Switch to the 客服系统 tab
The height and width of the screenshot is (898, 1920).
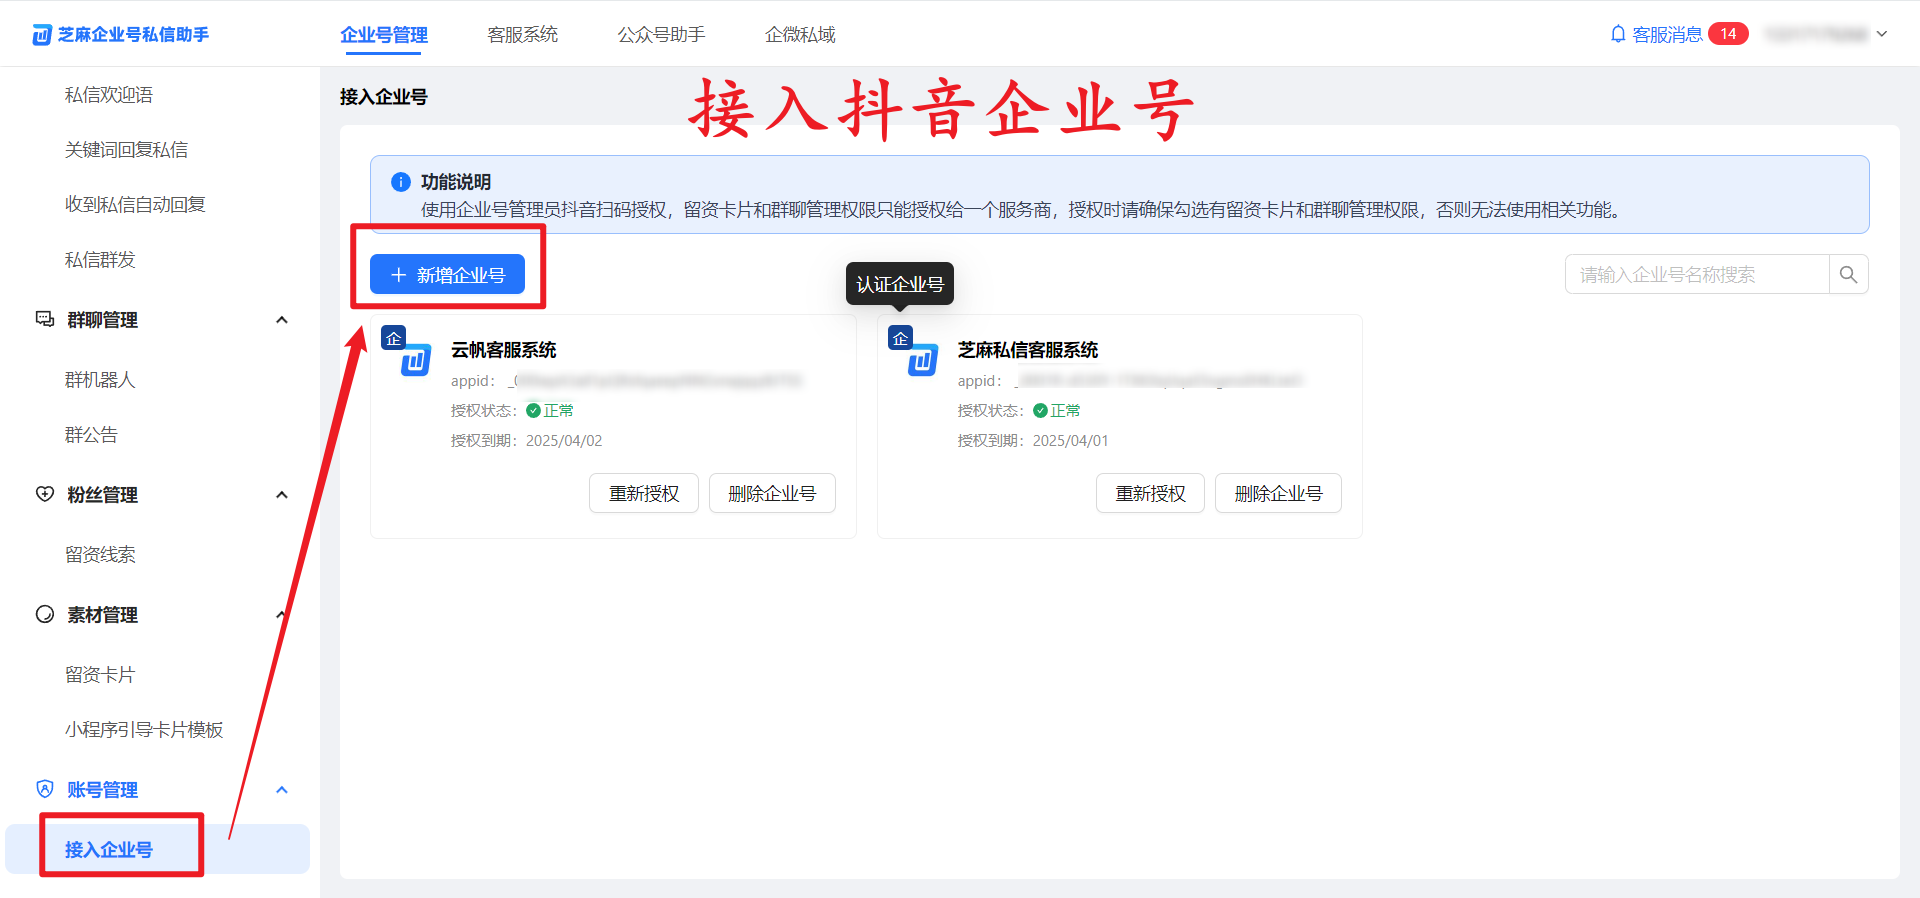tap(522, 35)
